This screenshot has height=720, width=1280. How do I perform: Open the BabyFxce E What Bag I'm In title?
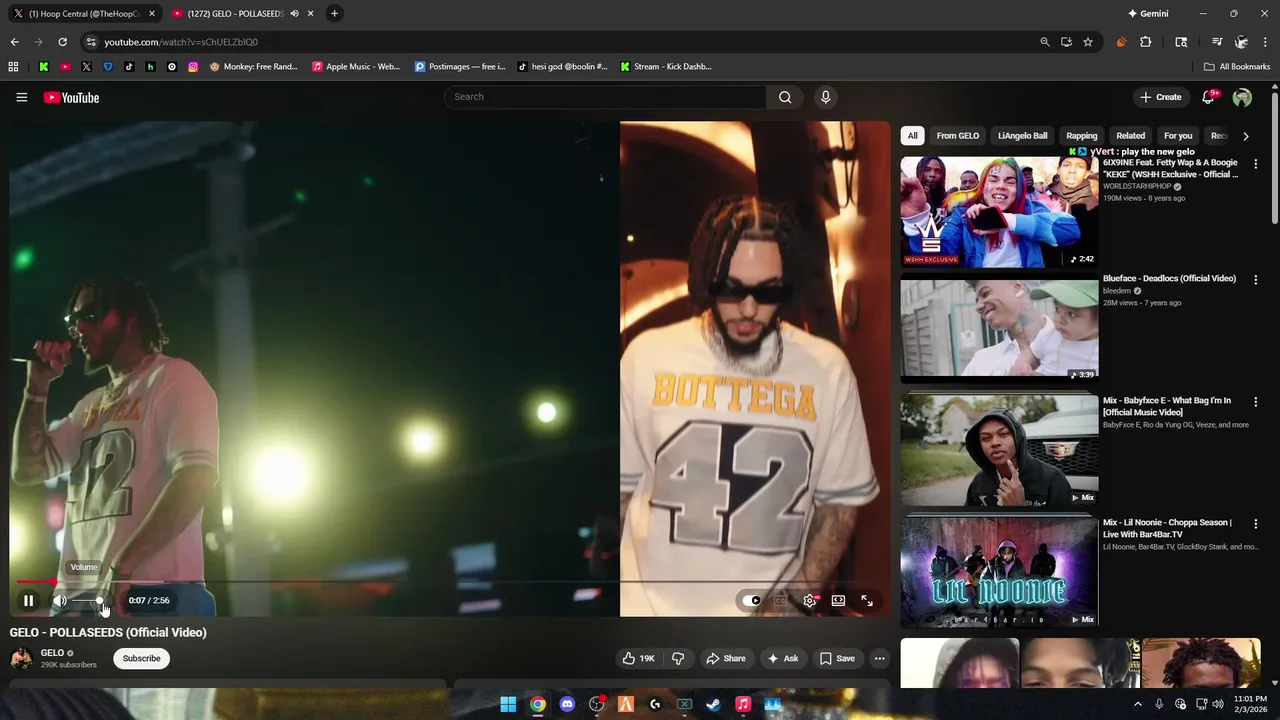point(1167,406)
